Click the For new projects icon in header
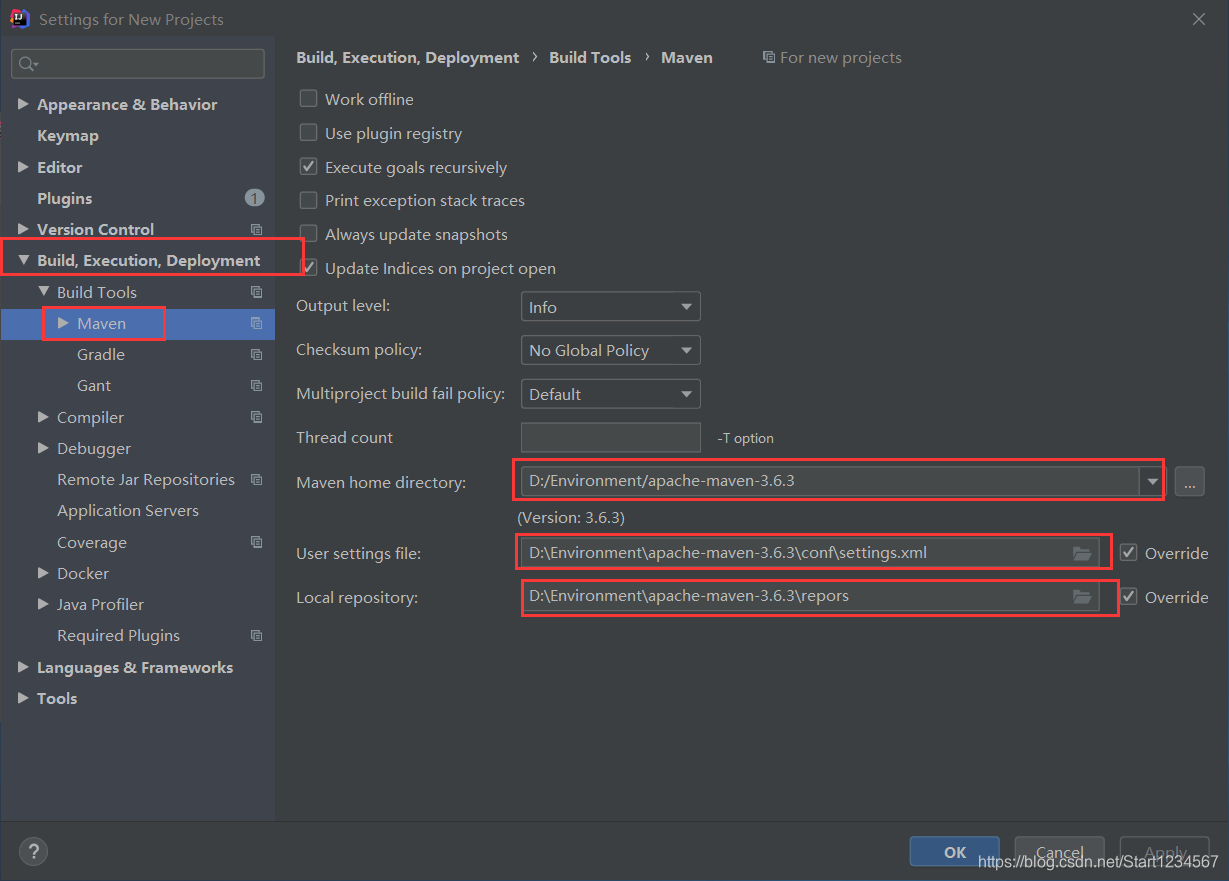 (768, 58)
